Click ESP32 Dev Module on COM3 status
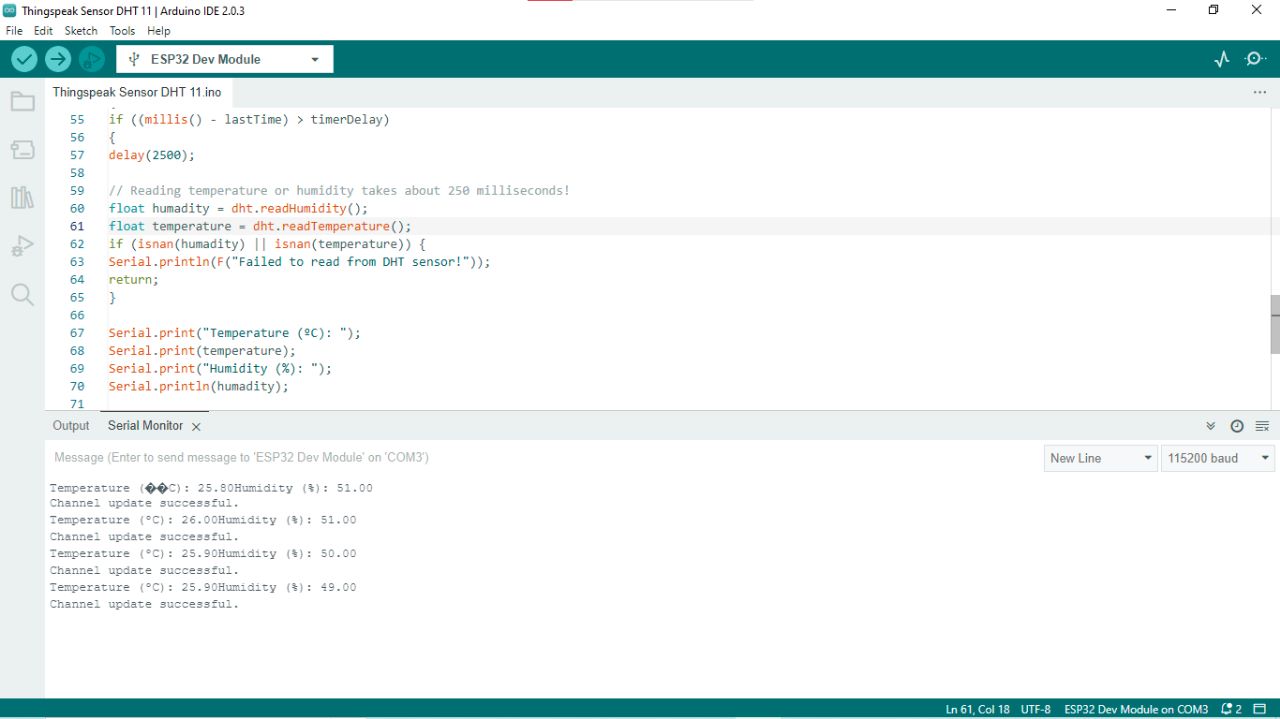Viewport: 1280px width, 719px height. coord(1136,709)
